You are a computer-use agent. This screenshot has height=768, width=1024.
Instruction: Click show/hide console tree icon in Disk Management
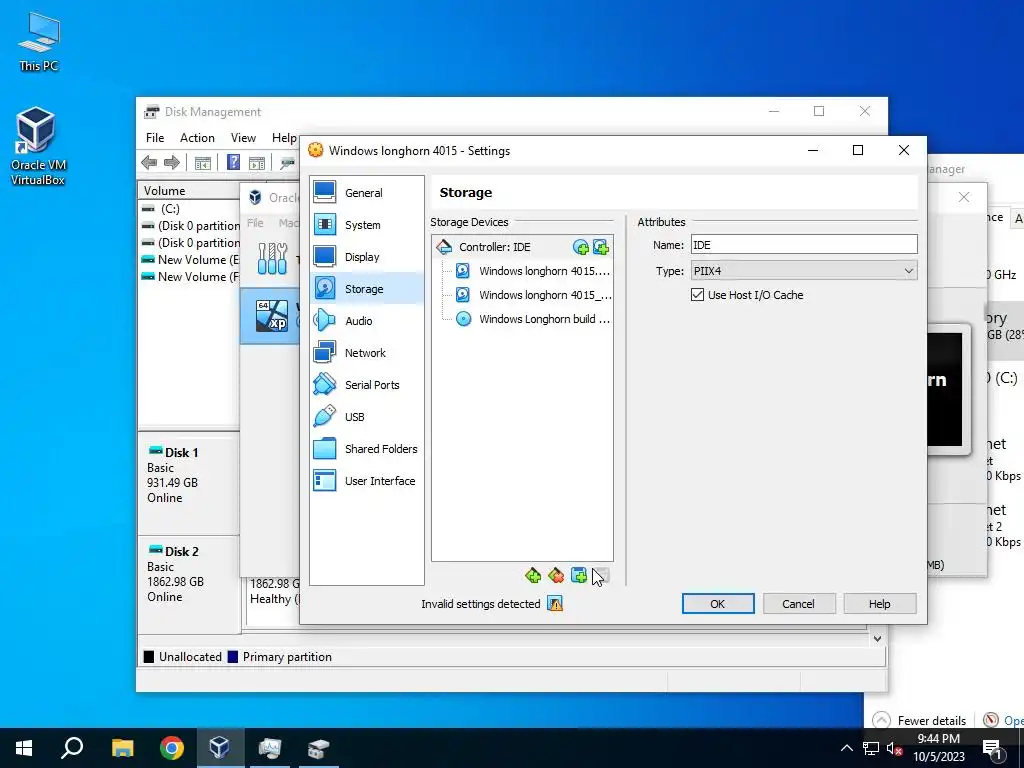(x=203, y=163)
